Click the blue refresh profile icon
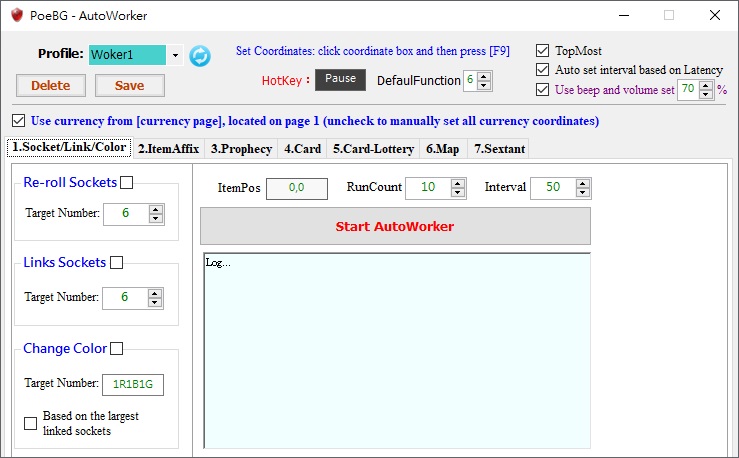This screenshot has height=458, width=739. (200, 56)
